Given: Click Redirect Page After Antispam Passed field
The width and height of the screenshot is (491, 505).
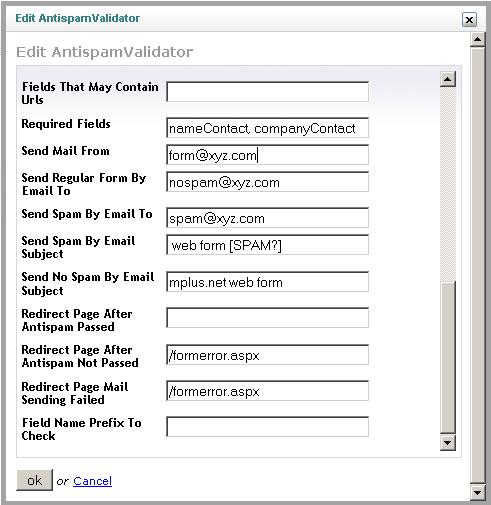Looking at the screenshot, I should pyautogui.click(x=267, y=318).
